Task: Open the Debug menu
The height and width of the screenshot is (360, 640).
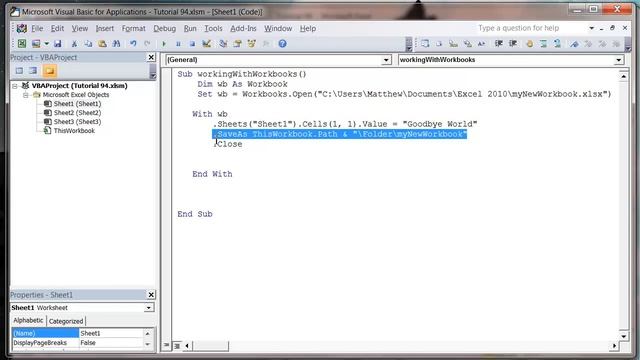Action: 164,29
